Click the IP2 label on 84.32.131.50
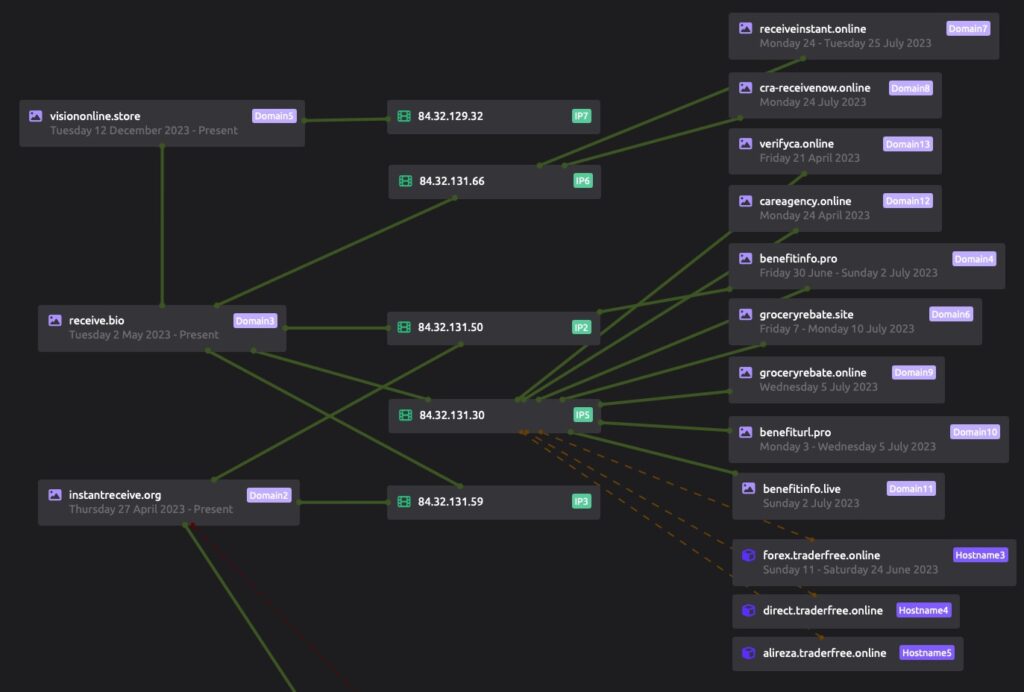The height and width of the screenshot is (692, 1024). click(582, 327)
